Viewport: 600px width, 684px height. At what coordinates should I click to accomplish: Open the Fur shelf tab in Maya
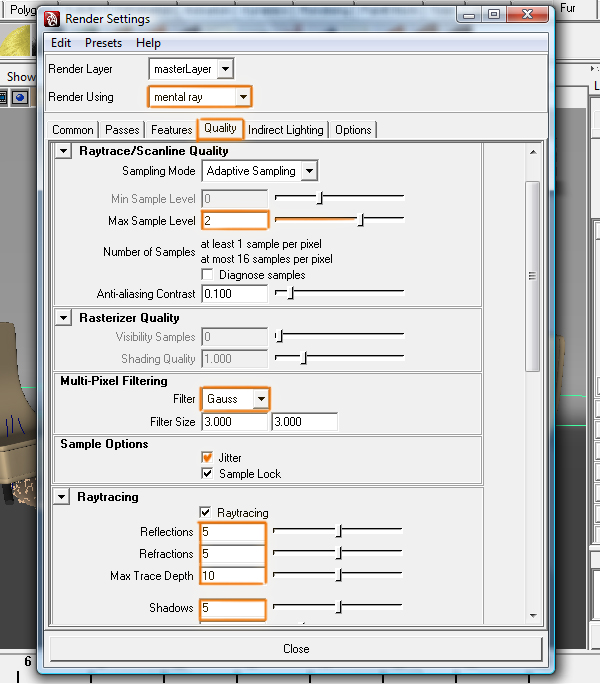tap(568, 8)
